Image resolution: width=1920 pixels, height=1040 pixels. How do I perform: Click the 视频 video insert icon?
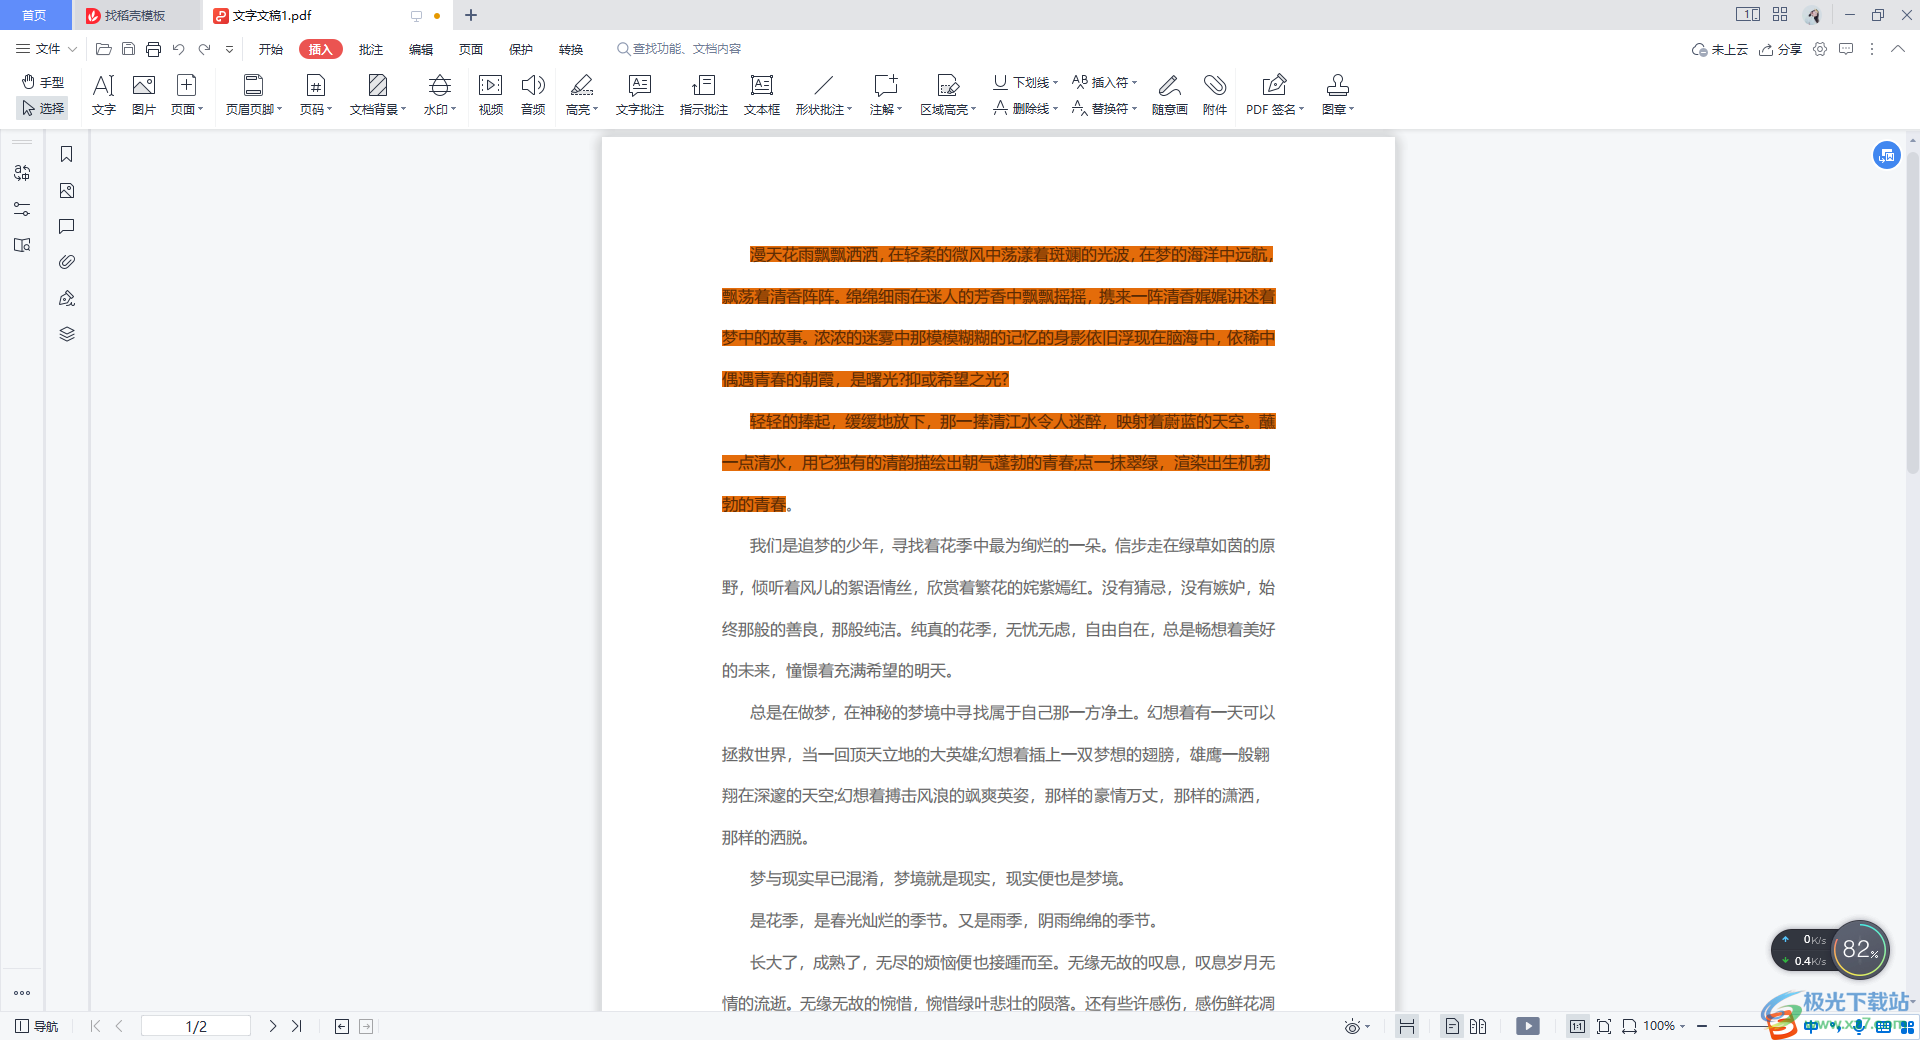click(x=491, y=95)
